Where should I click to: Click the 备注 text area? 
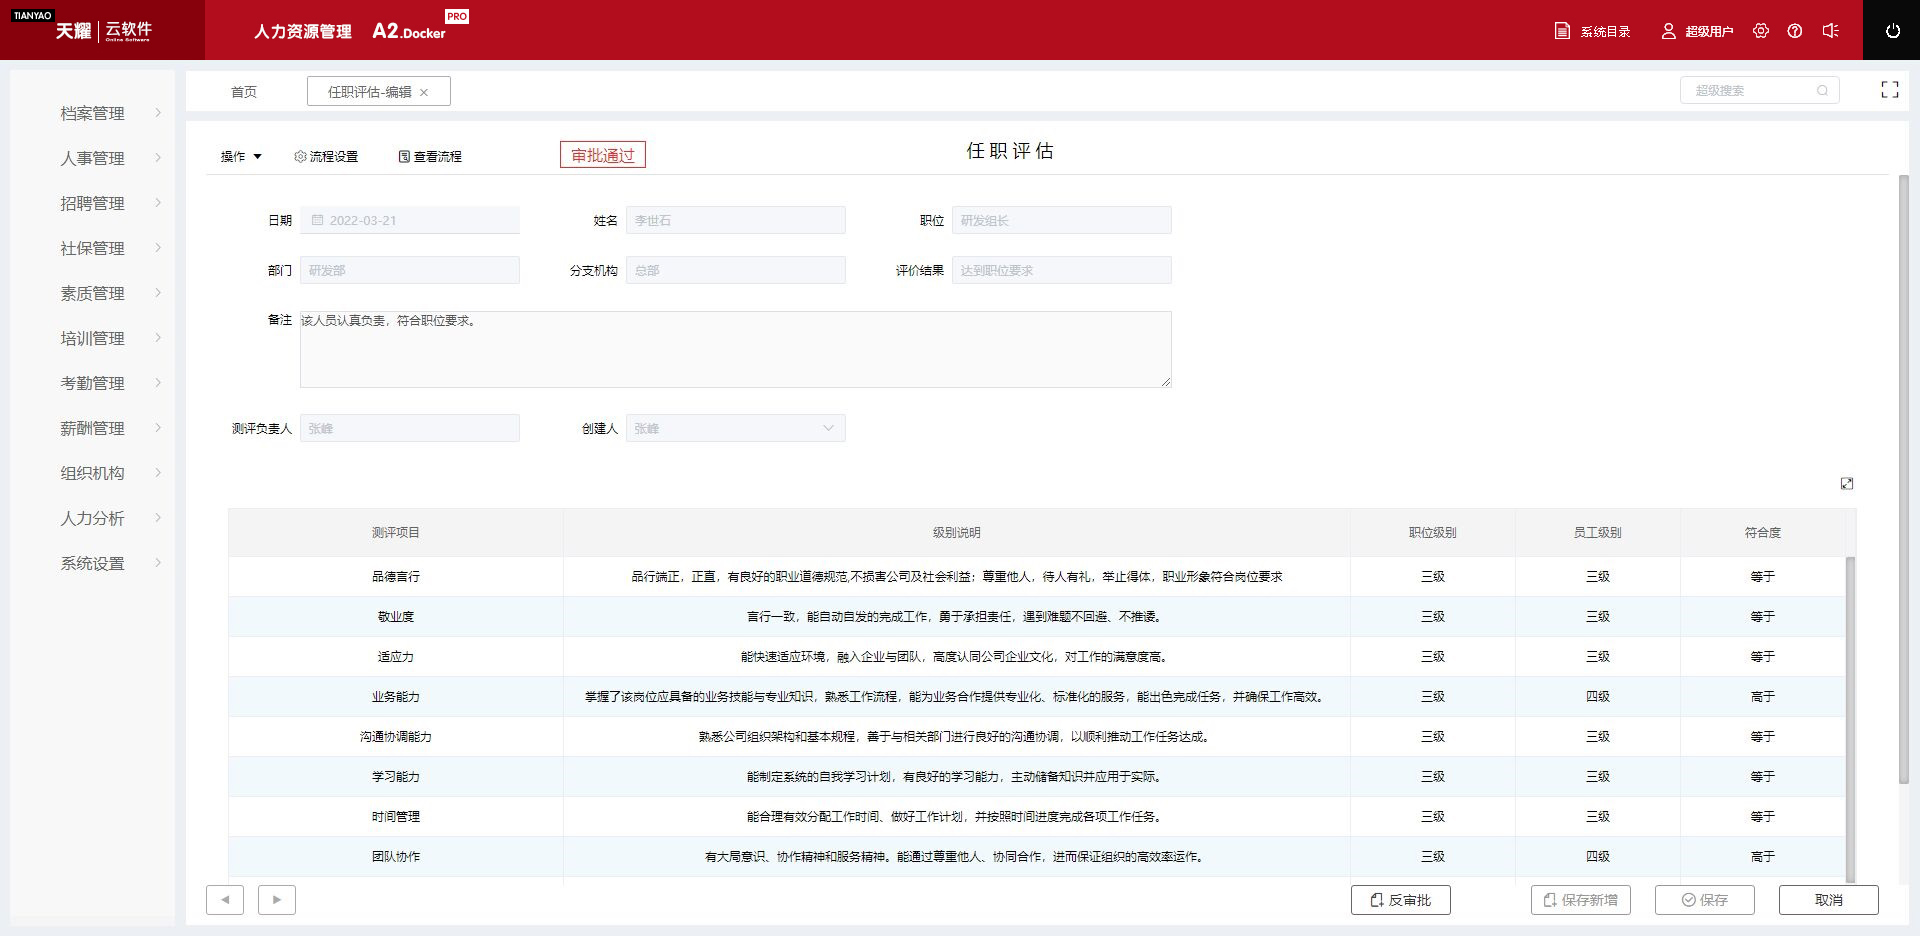(x=735, y=350)
